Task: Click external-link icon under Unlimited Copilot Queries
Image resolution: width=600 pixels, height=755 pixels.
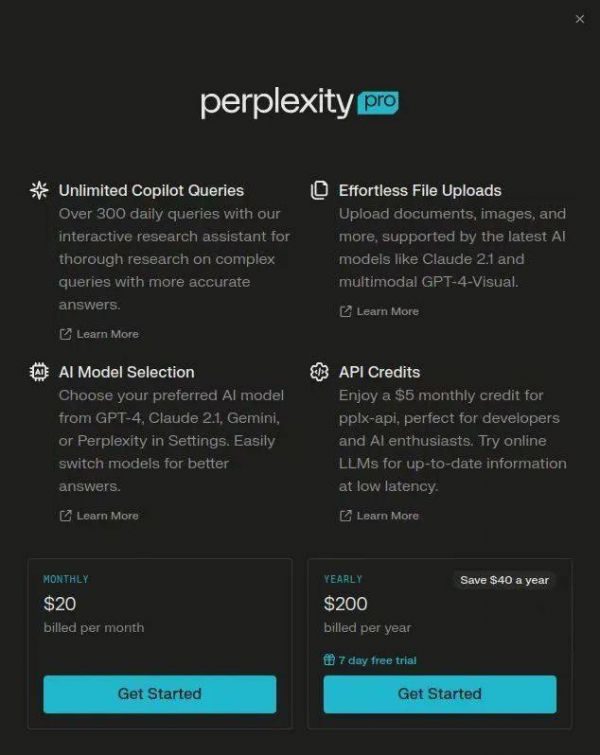Action: [x=65, y=334]
